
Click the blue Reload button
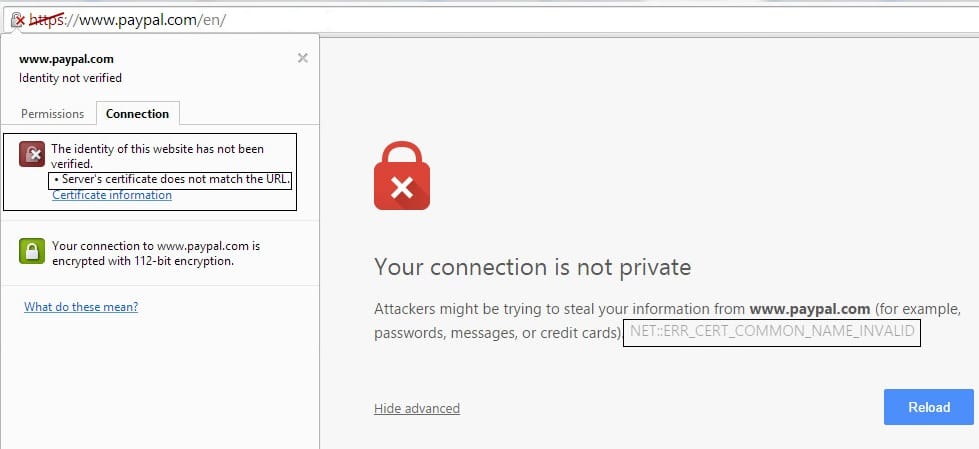coord(928,407)
